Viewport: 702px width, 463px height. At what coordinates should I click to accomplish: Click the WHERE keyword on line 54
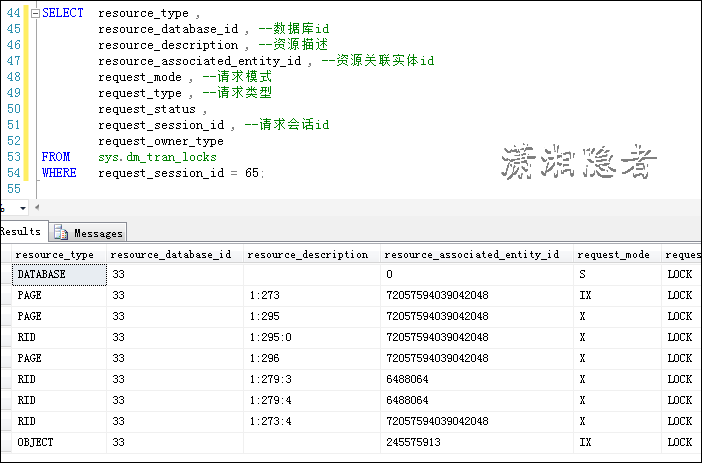tap(59, 173)
